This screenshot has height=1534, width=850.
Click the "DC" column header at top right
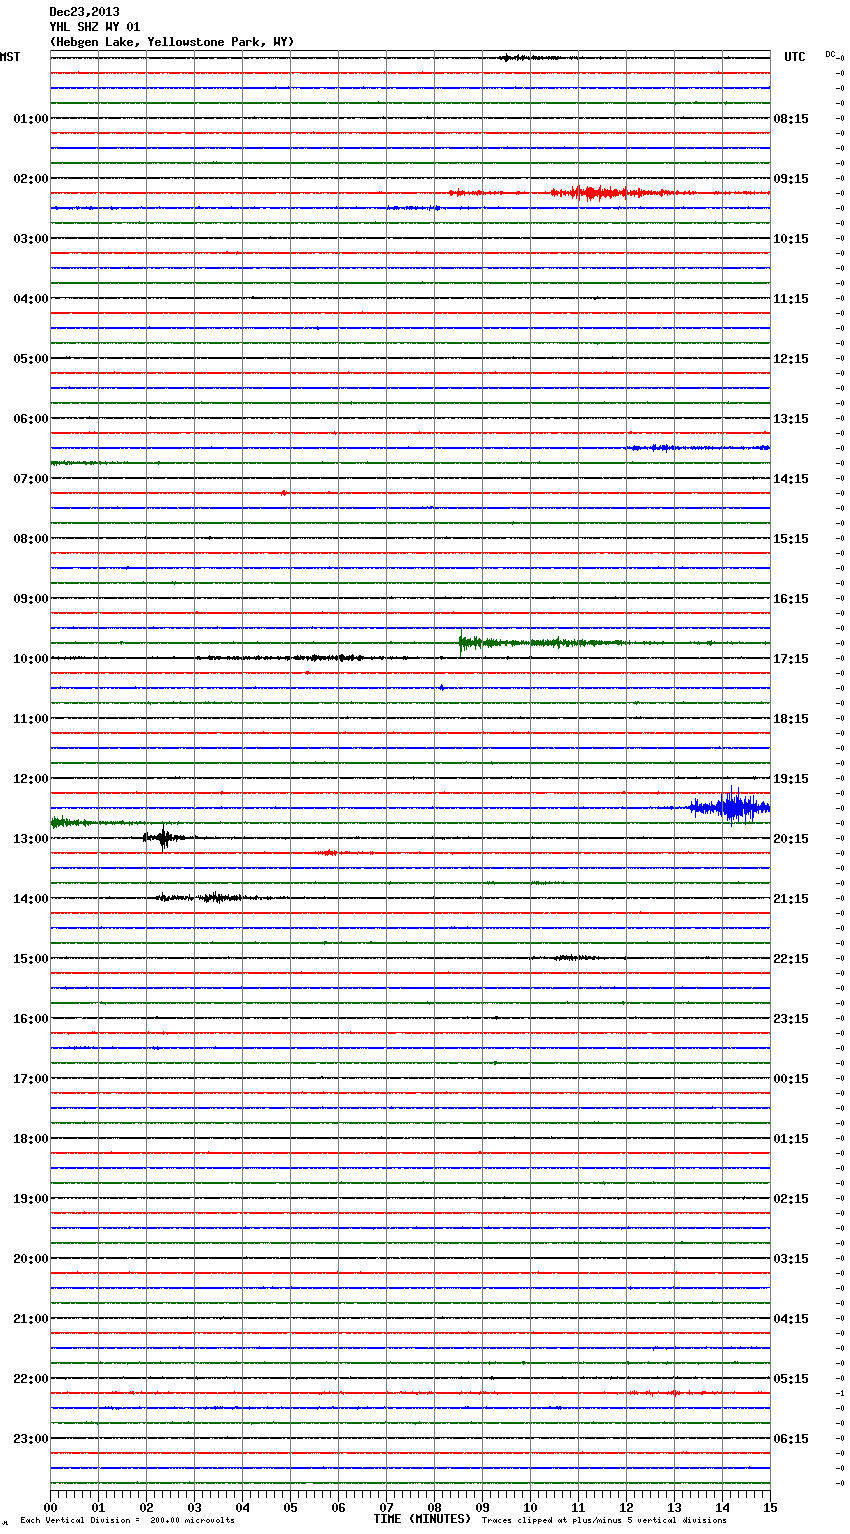point(830,54)
